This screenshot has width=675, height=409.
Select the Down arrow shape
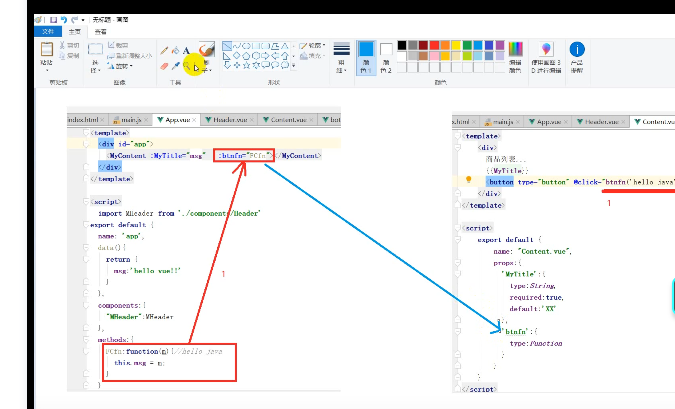tap(227, 65)
